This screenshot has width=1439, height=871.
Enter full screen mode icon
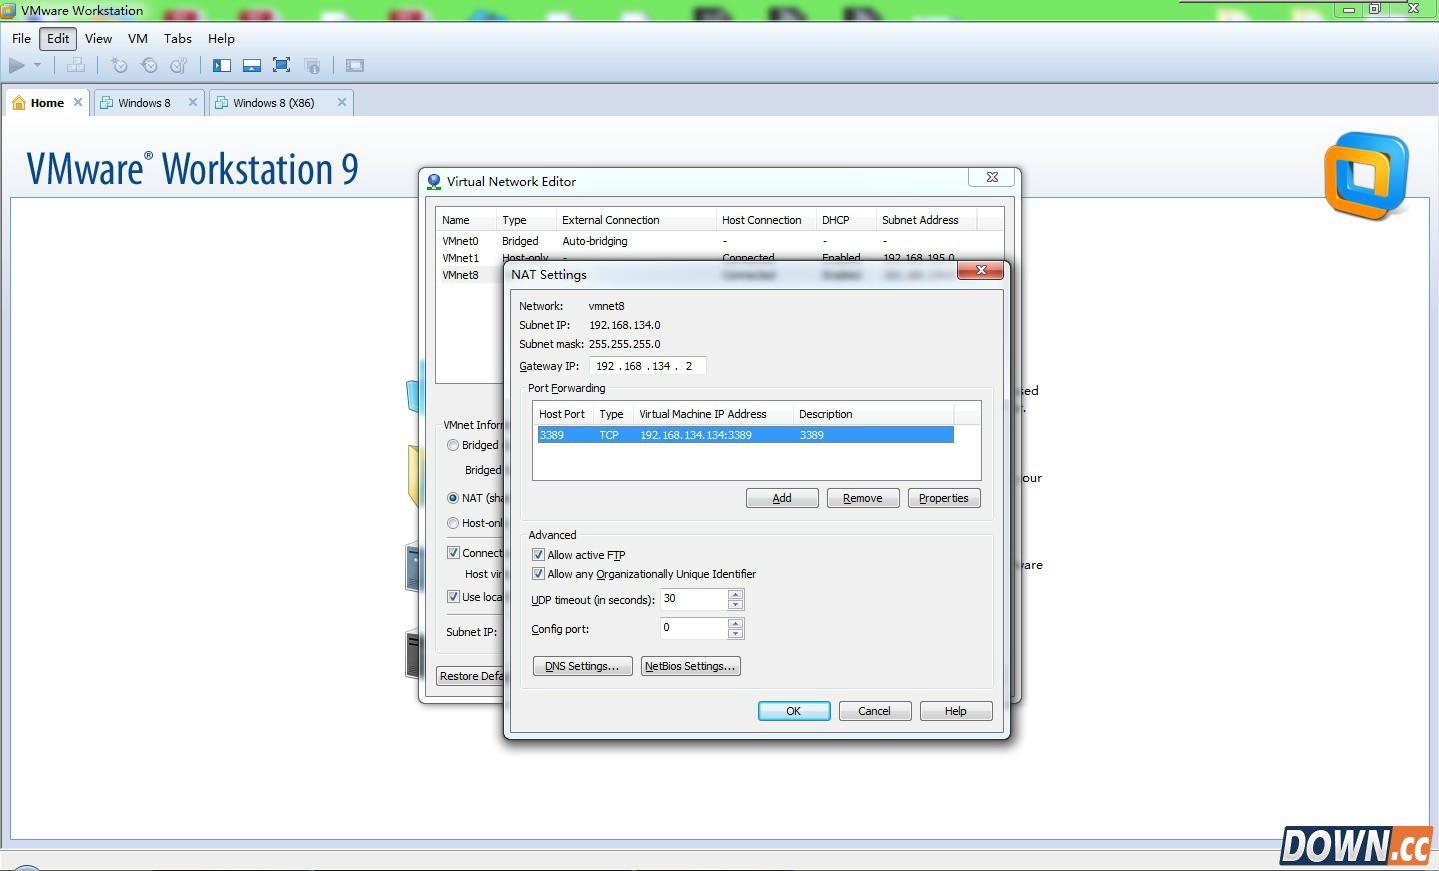click(282, 66)
